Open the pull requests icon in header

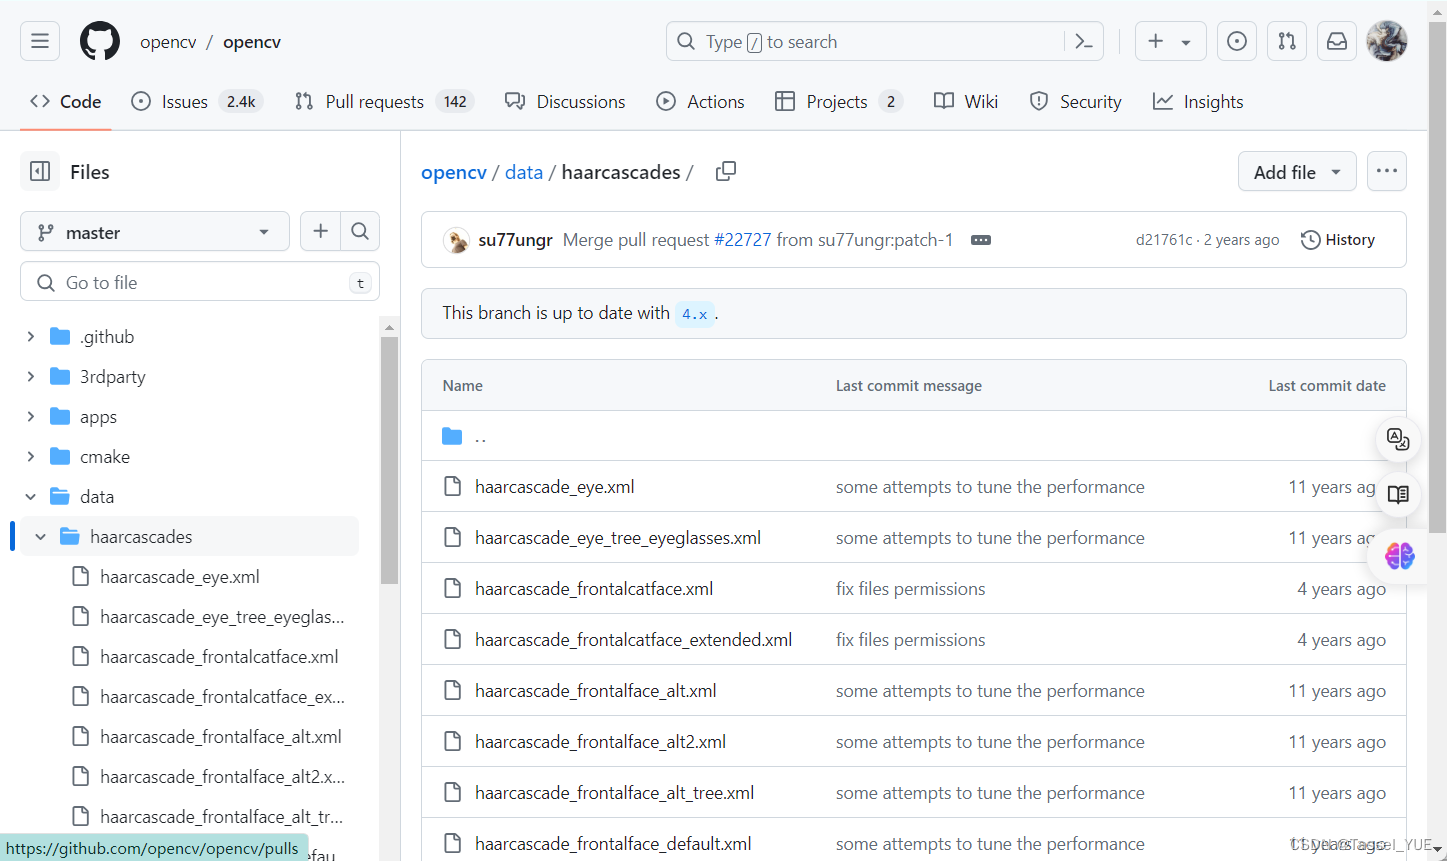pos(1287,41)
